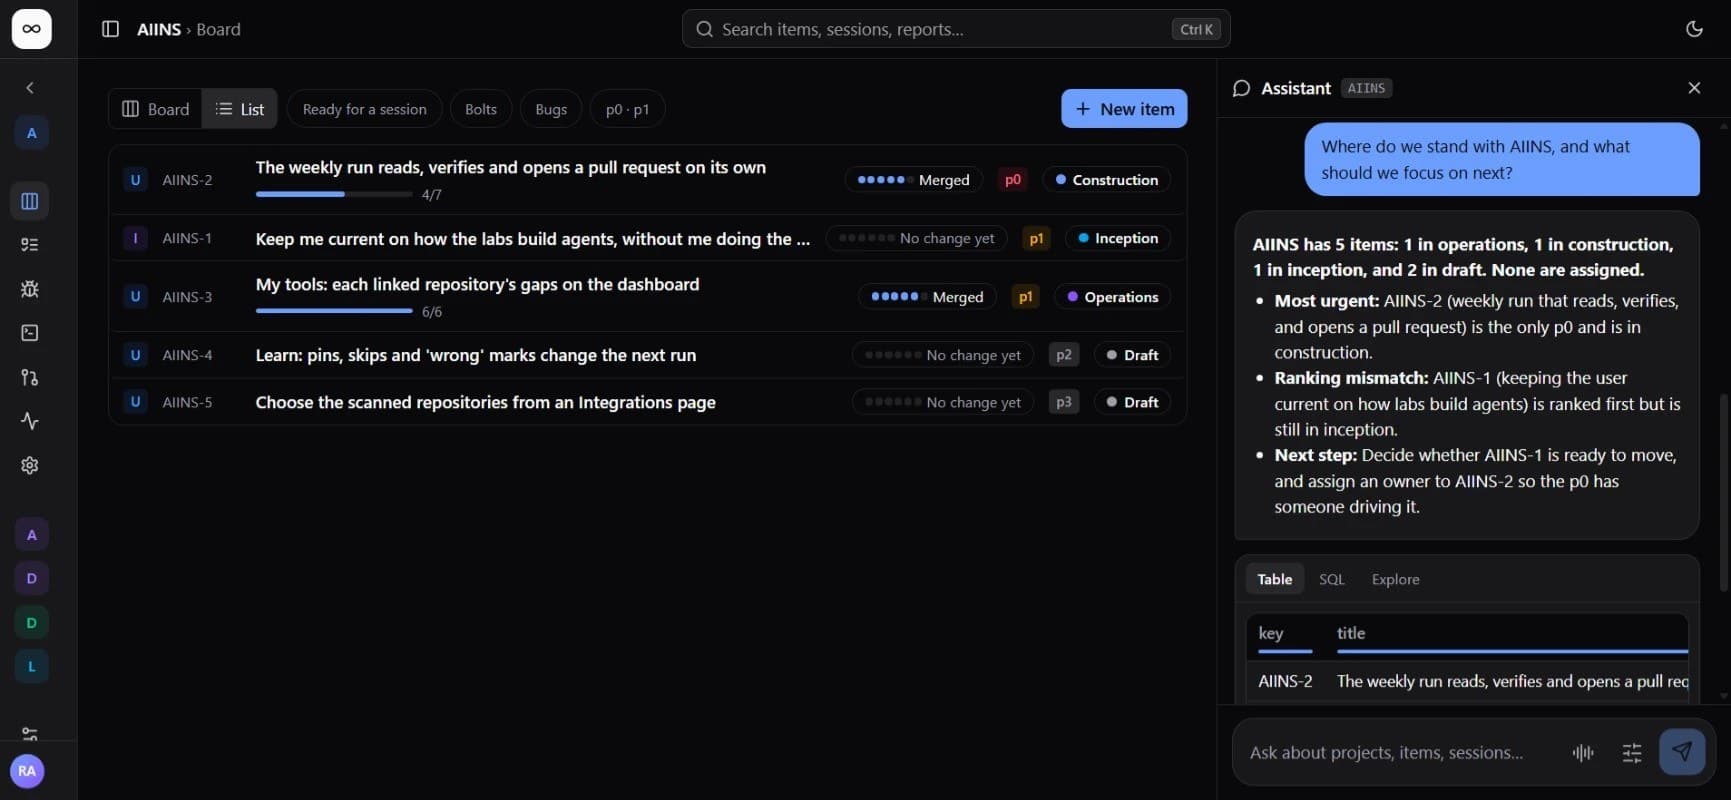Open the pull requests sidebar icon
The height and width of the screenshot is (800, 1731).
30,377
